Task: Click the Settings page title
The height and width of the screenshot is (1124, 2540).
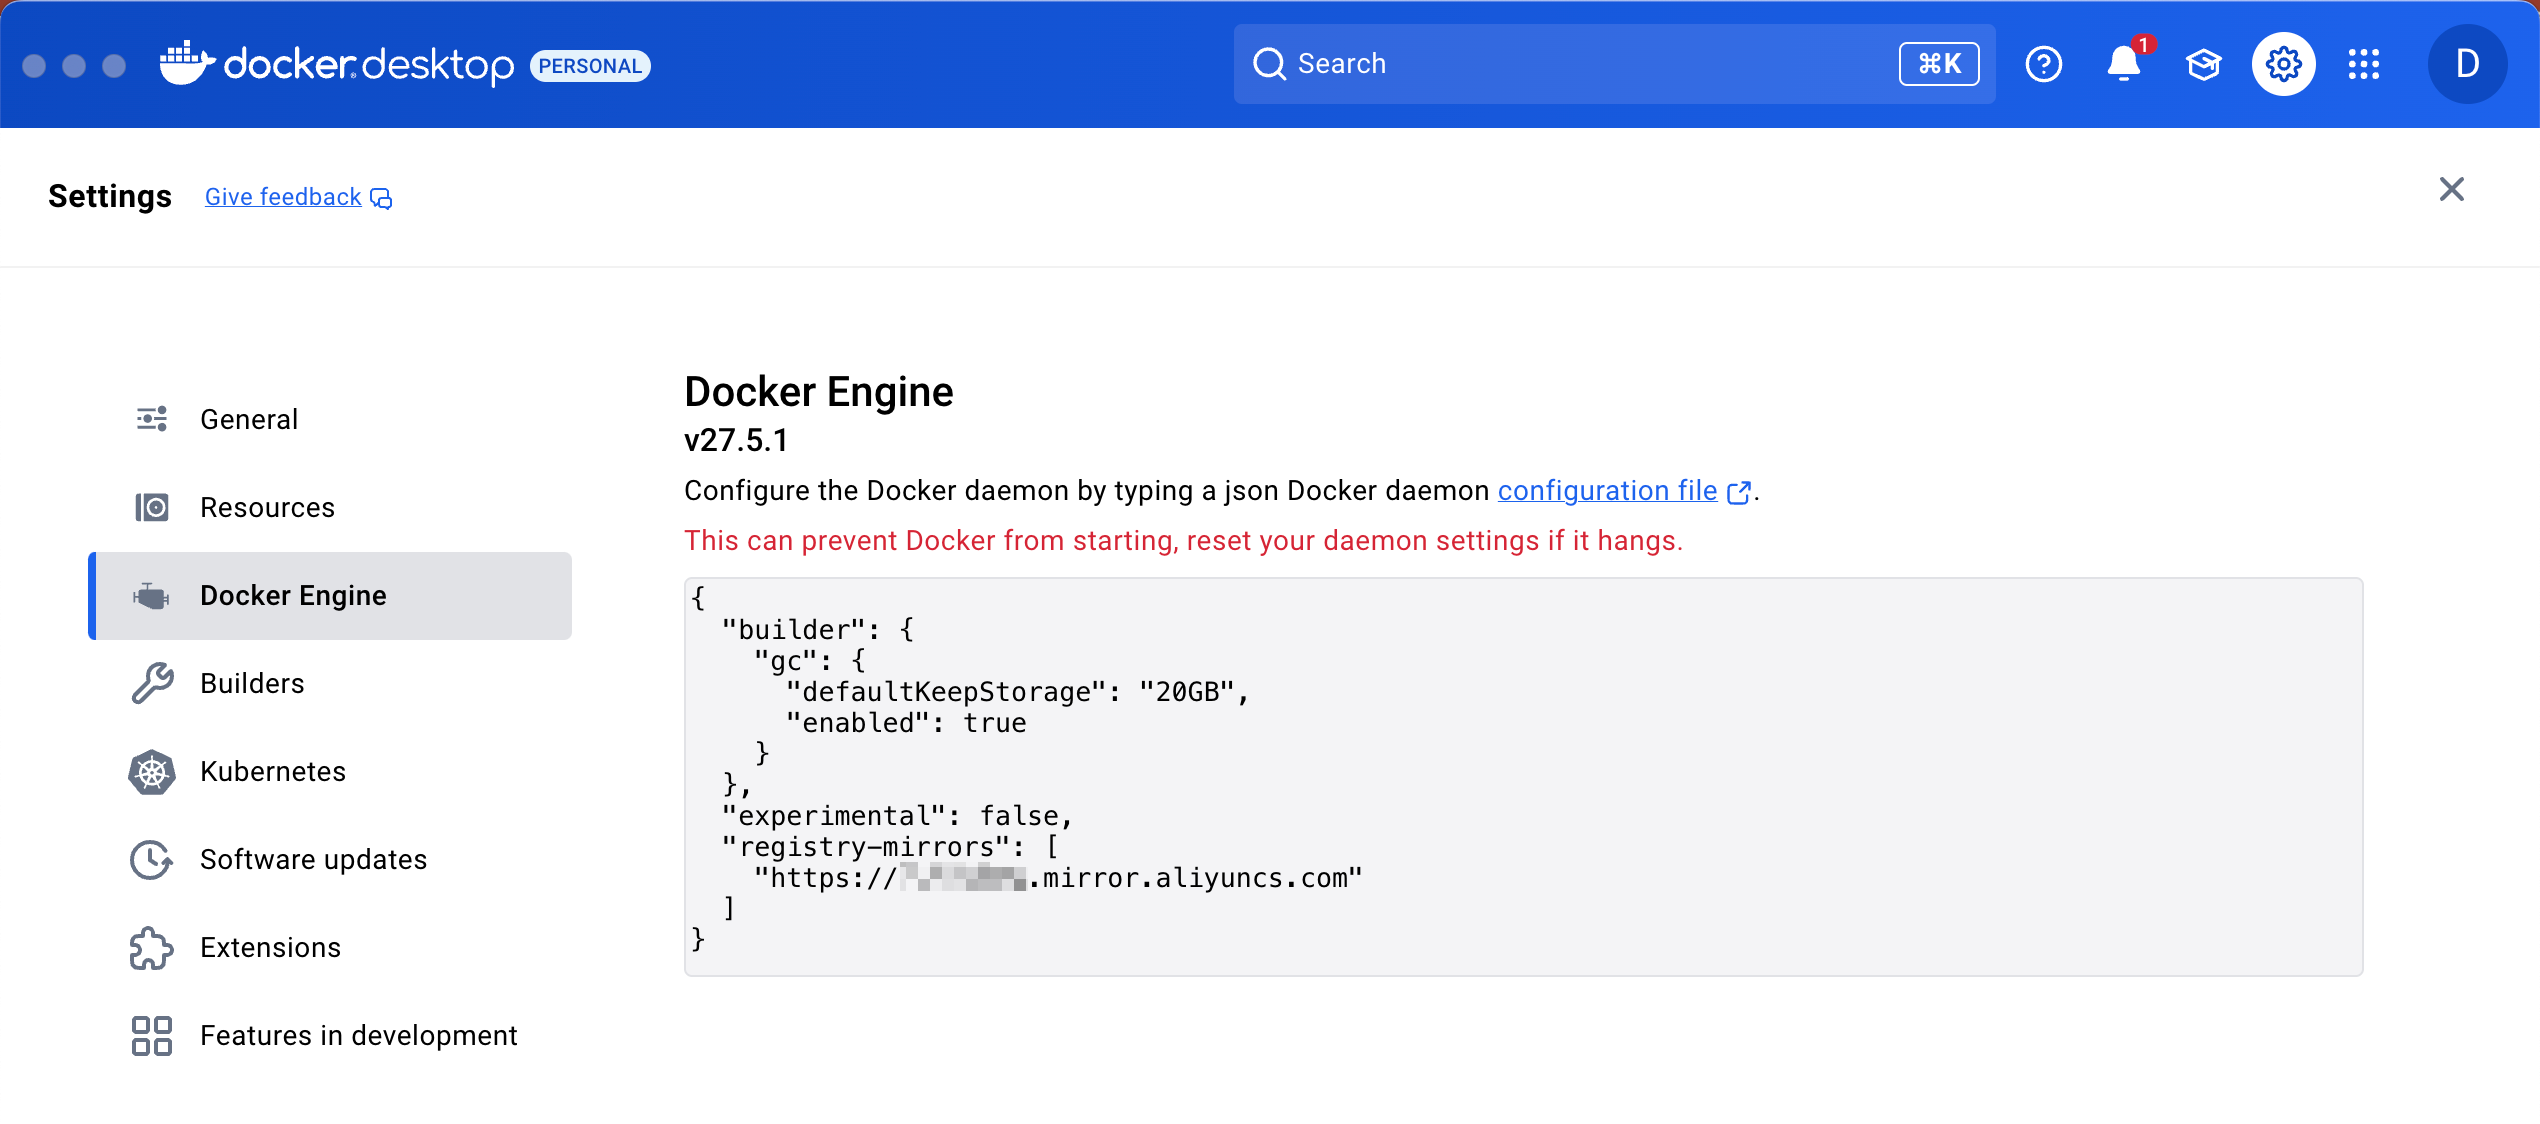Action: 110,196
